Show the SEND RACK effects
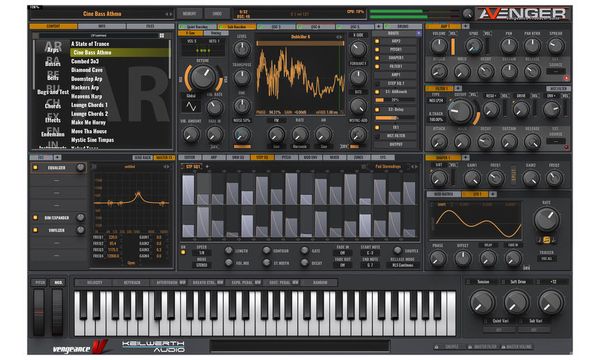The width and height of the screenshot is (600, 360). 142,158
